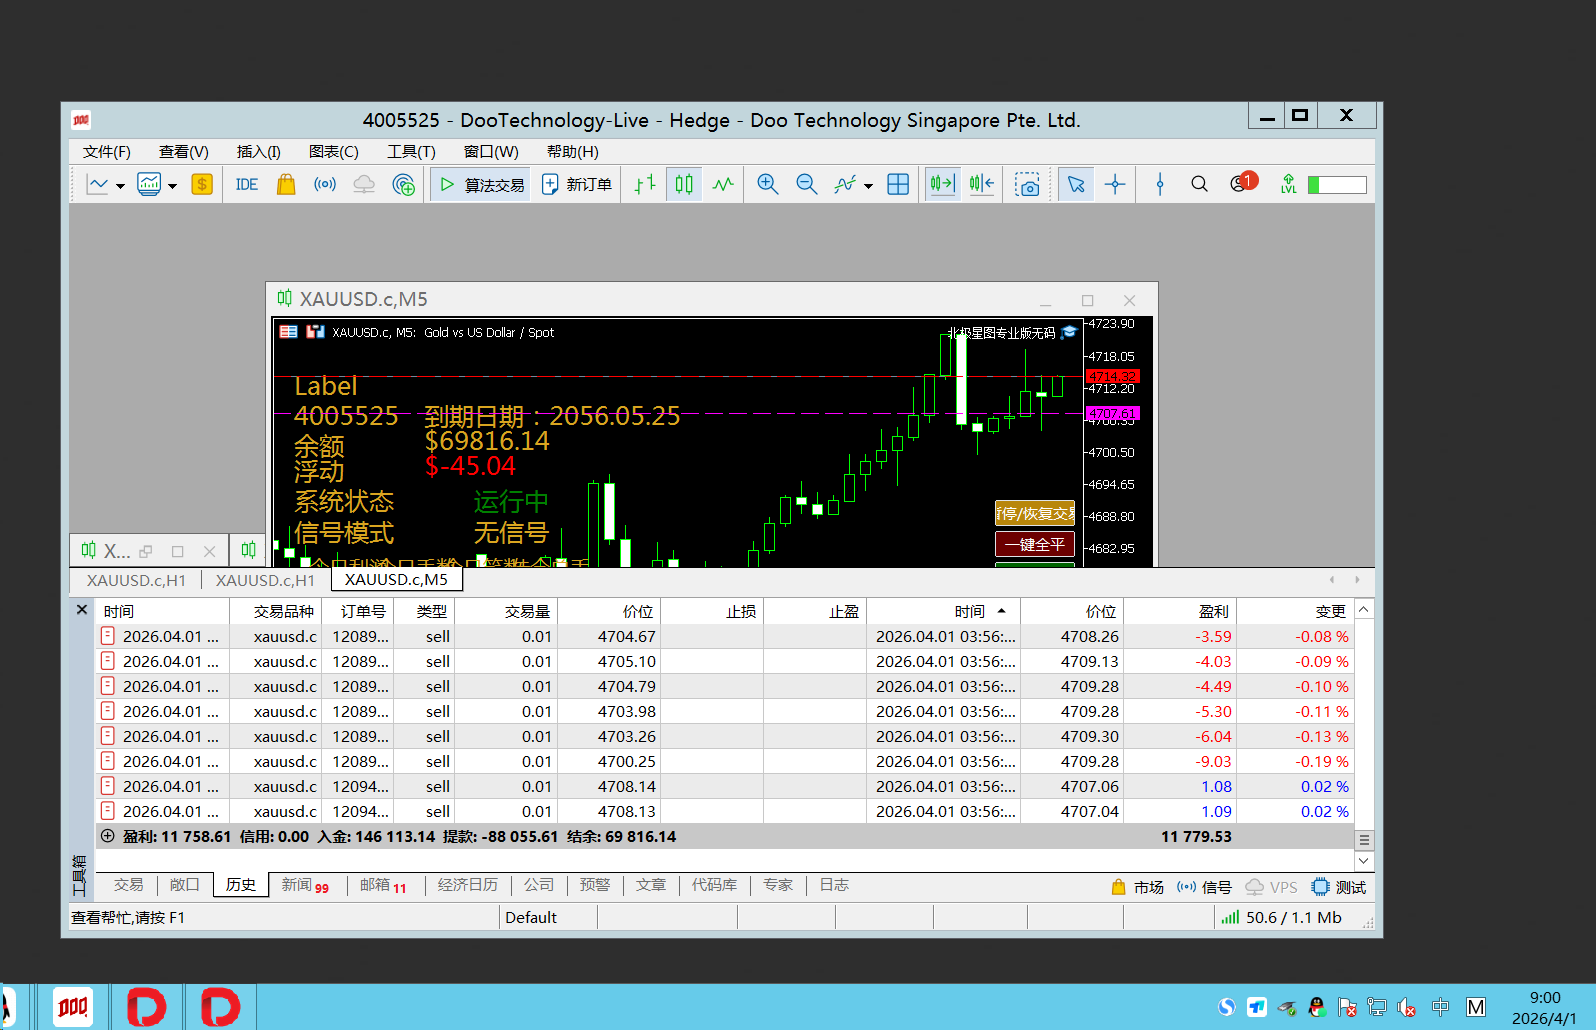Click the green LVL icon
Screen dimensions: 1596x1030
tap(1288, 184)
